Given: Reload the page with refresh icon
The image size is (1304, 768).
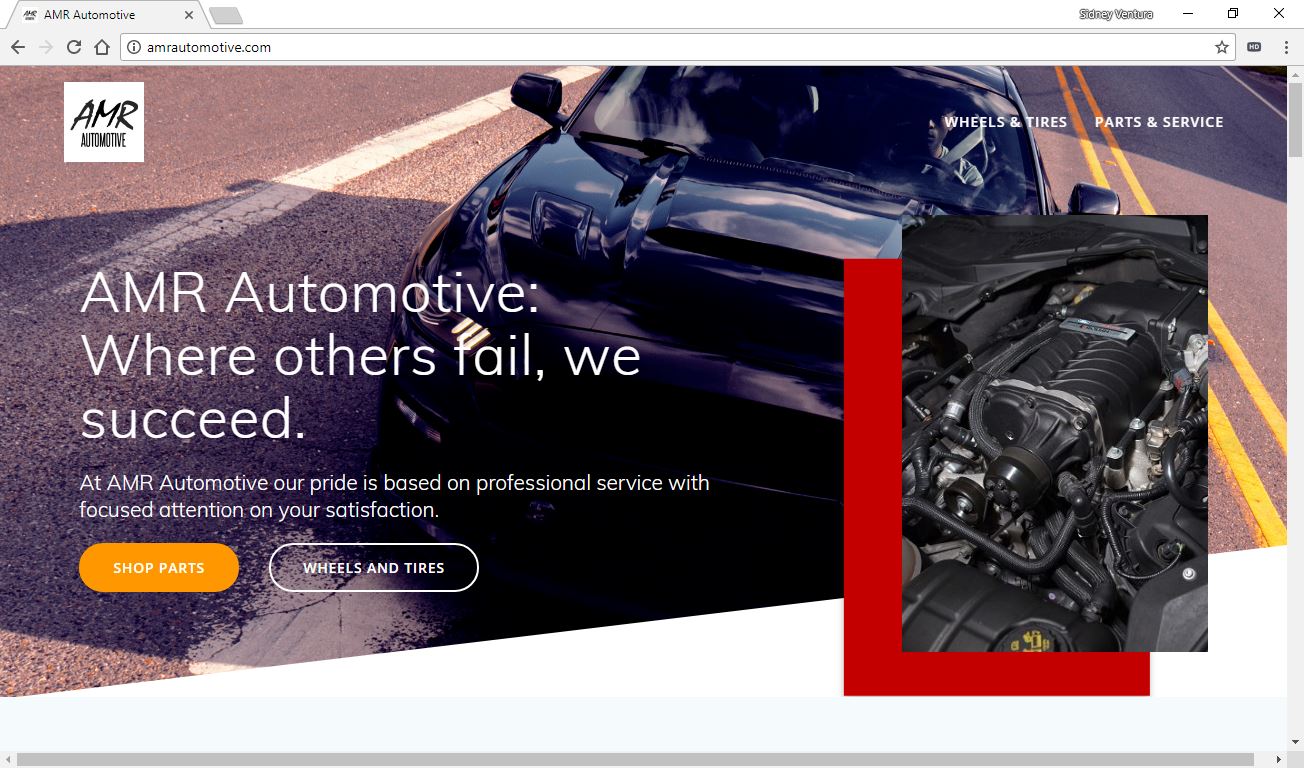Looking at the screenshot, I should (x=74, y=47).
